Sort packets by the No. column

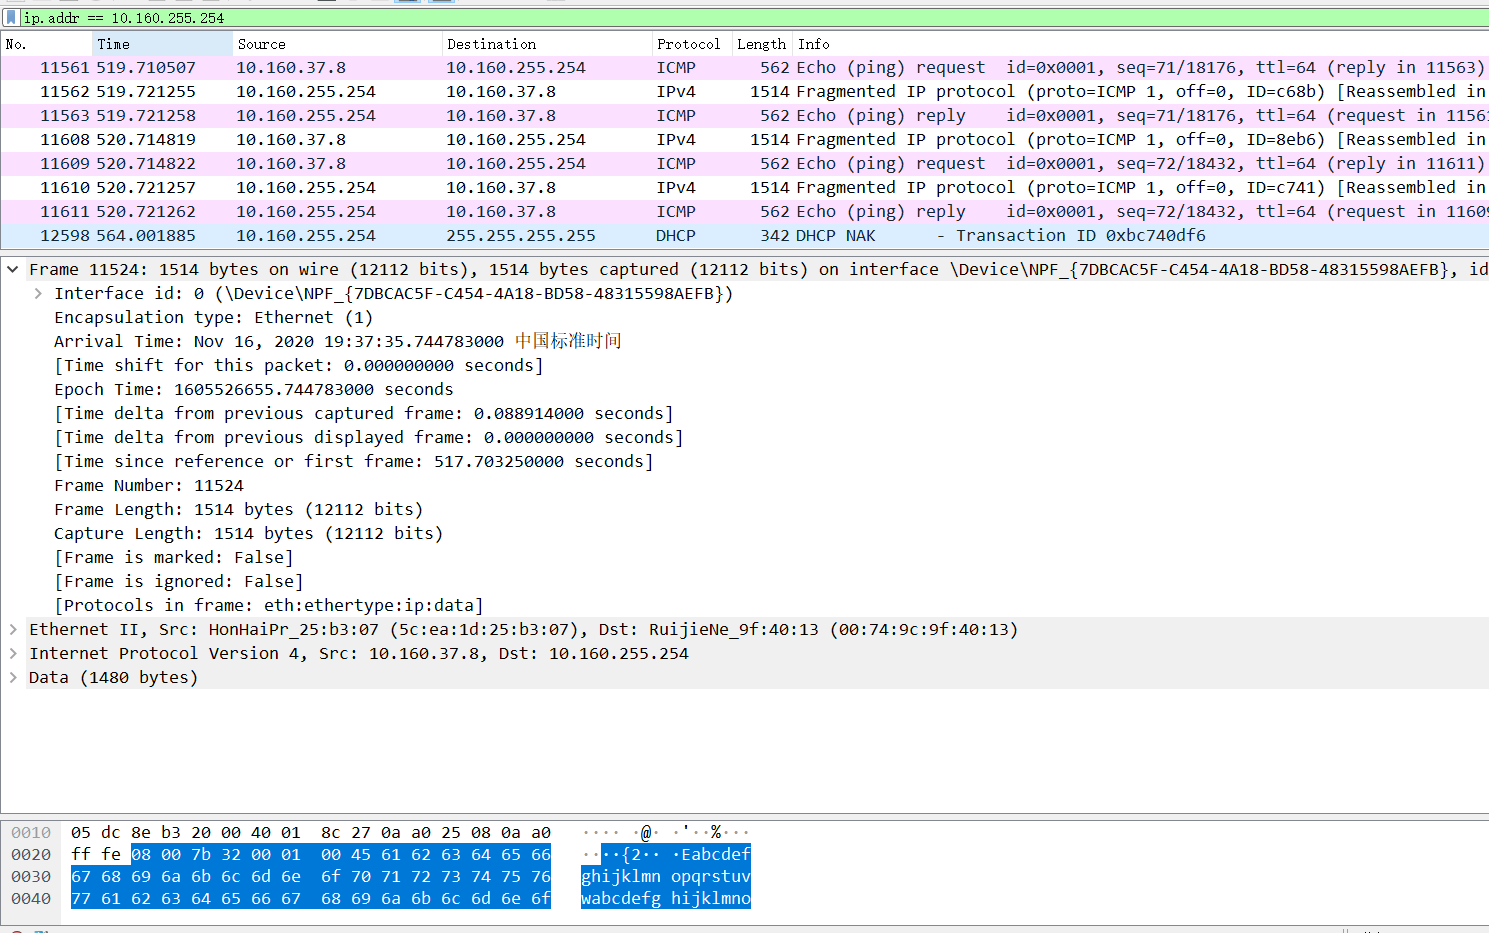tap(47, 44)
